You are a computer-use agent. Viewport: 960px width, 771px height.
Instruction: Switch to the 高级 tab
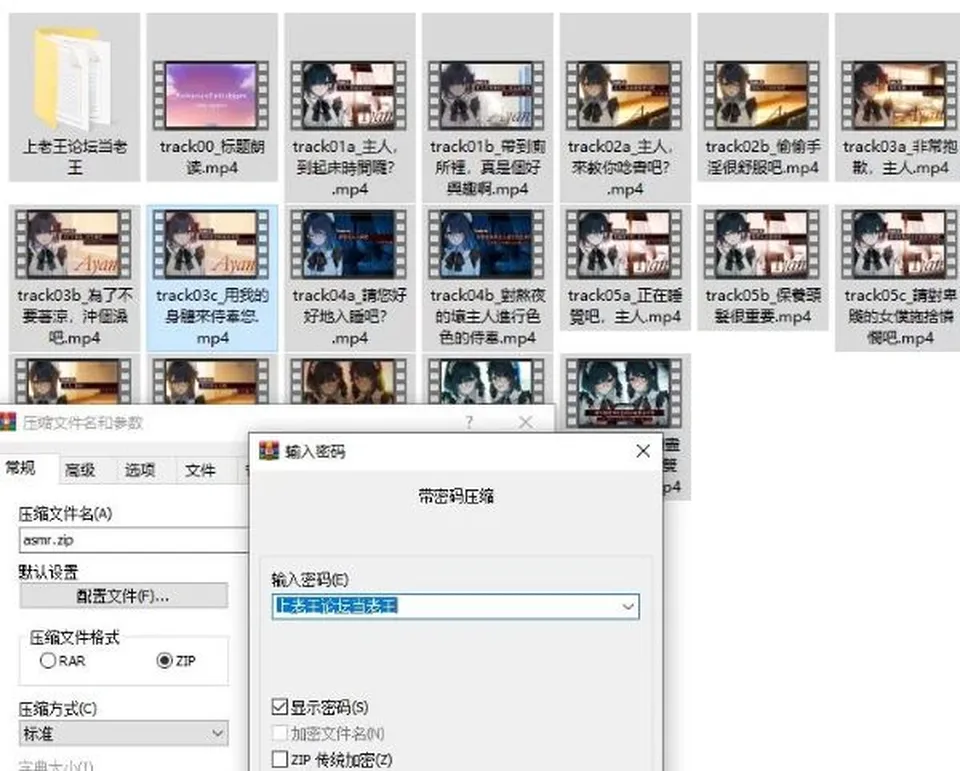pos(80,470)
